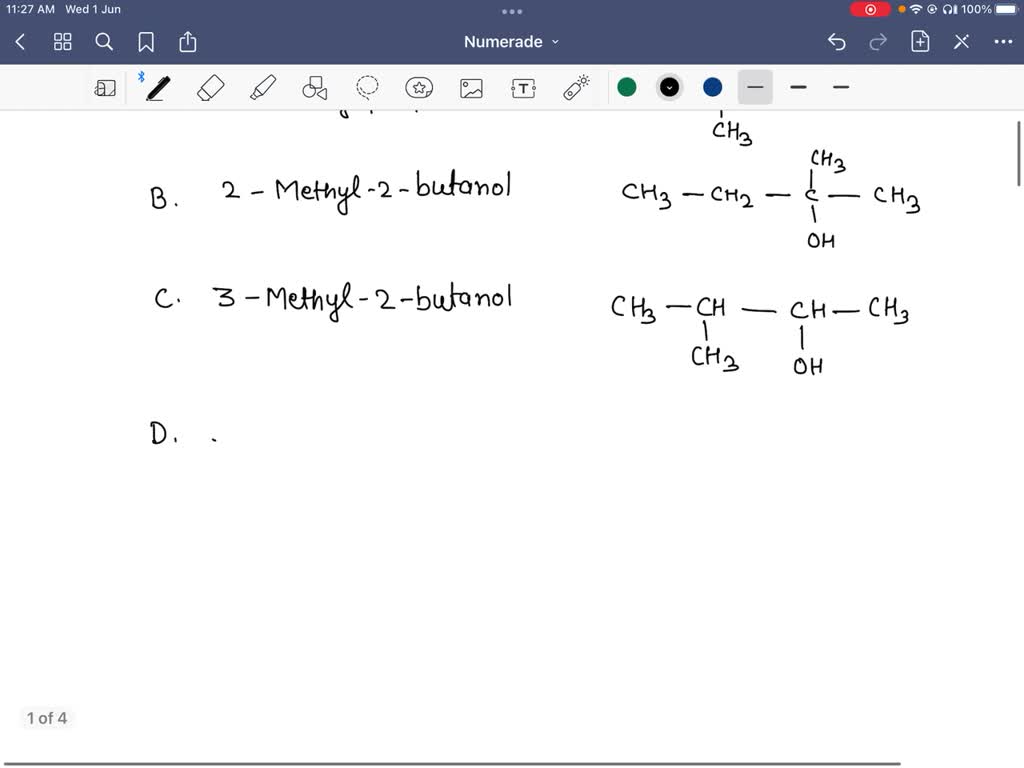This screenshot has height=768, width=1024.
Task: Pick the highlighter tool
Action: point(263,87)
